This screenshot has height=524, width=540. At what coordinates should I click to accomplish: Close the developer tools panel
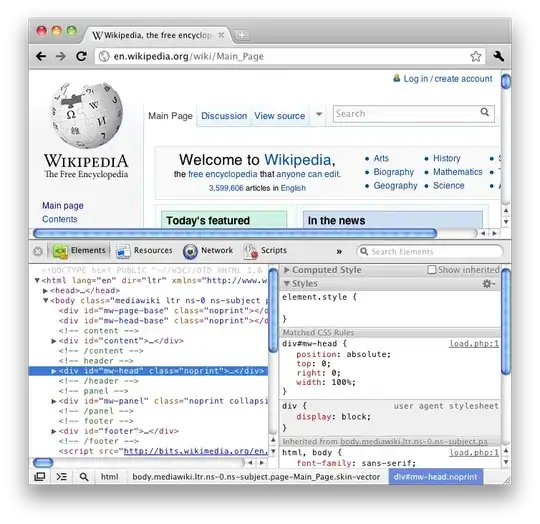point(38,251)
